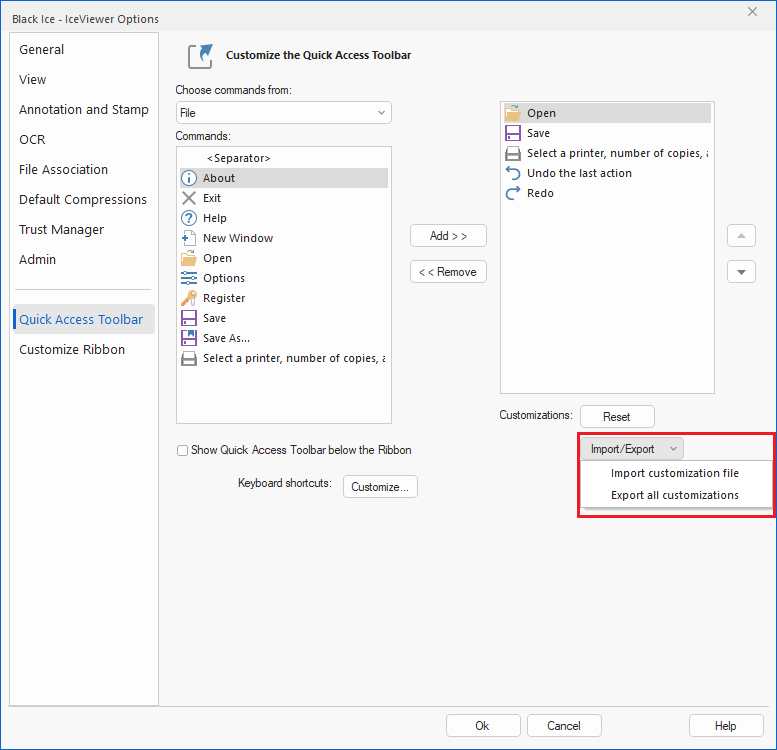Select 'Save As...' command text

tap(226, 338)
